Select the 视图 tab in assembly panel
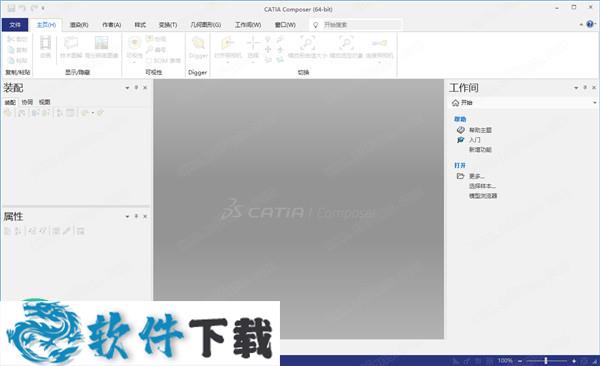The width and height of the screenshot is (600, 366). coord(44,102)
